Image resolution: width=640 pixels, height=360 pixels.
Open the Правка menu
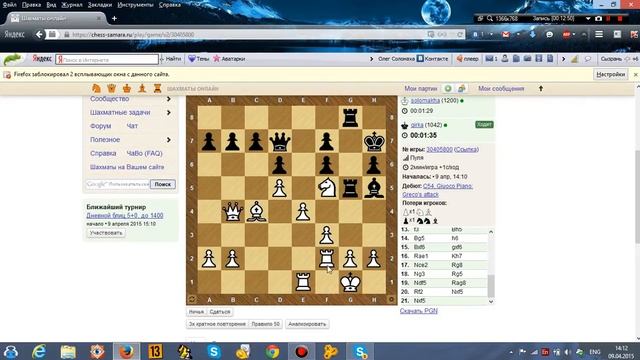pos(31,5)
